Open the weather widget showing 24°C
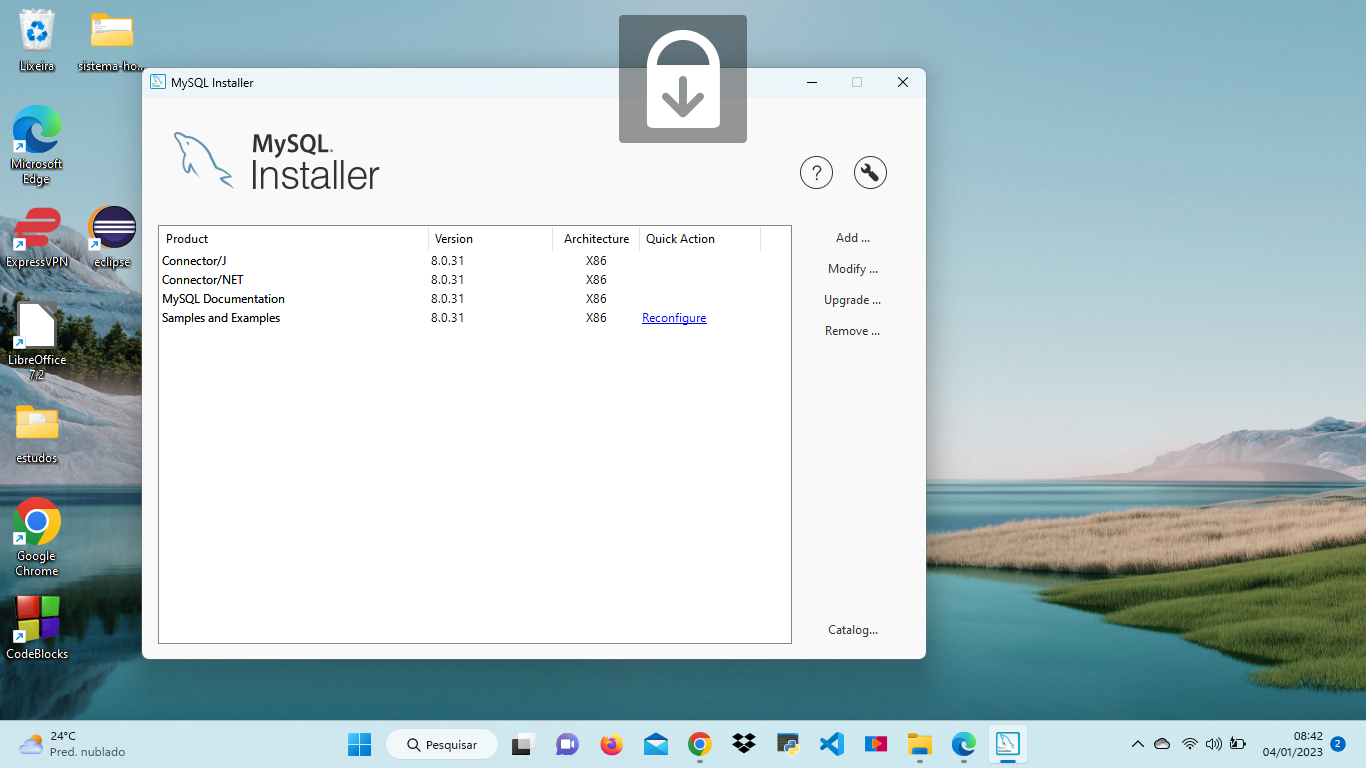This screenshot has height=768, width=1366. [x=72, y=744]
